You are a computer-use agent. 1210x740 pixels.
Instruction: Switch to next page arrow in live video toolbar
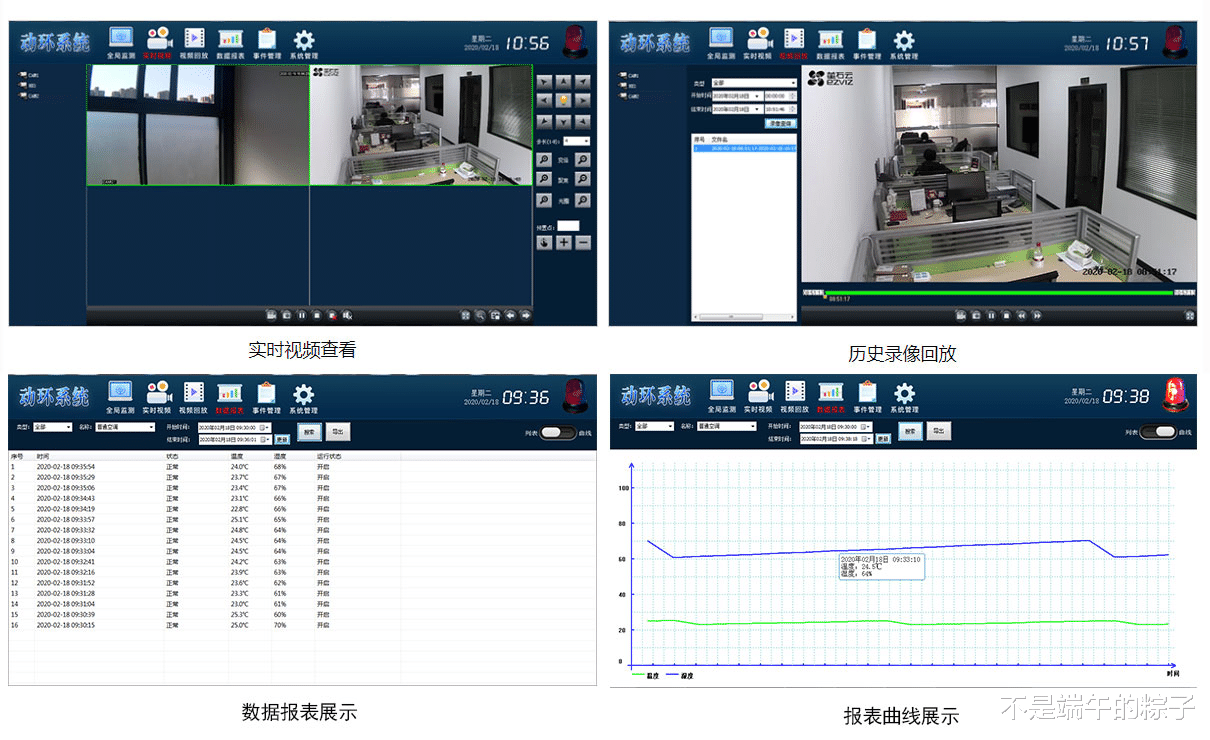525,315
